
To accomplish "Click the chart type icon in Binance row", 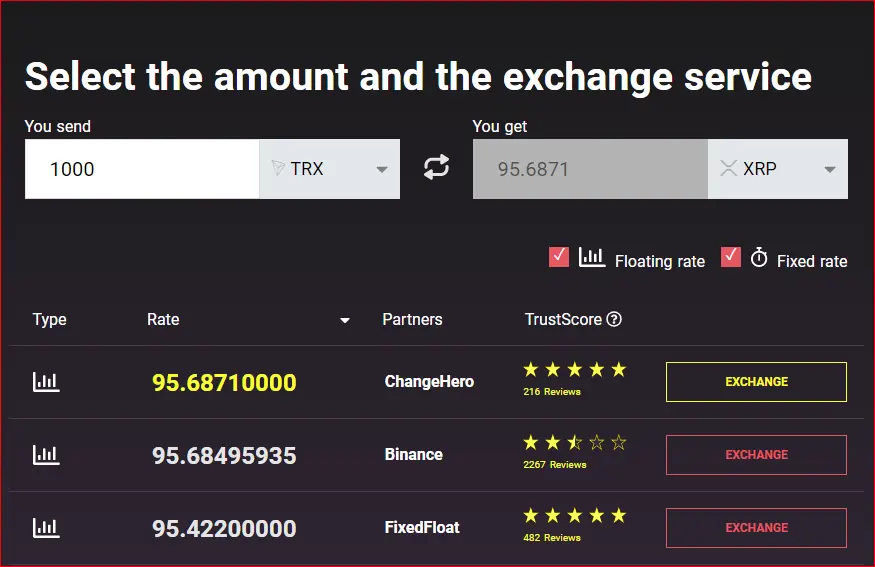I will [46, 455].
